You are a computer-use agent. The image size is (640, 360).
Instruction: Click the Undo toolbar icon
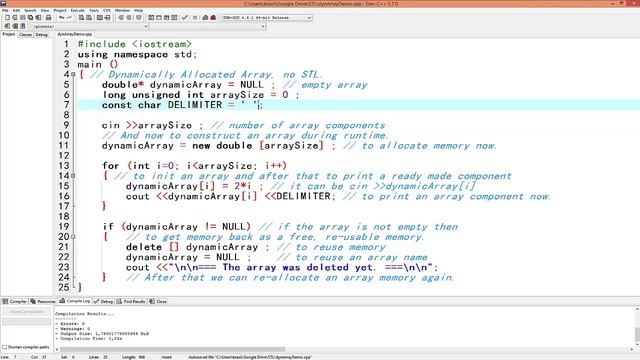coord(61,18)
